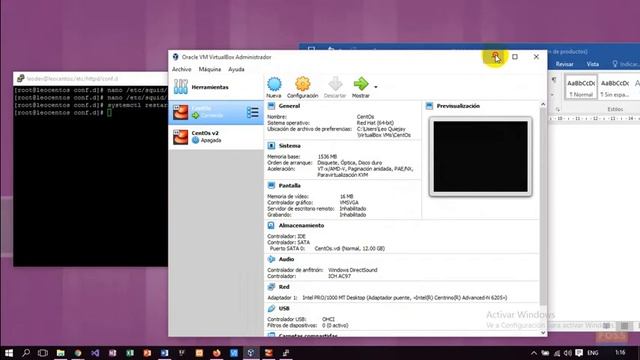This screenshot has width=640, height=360.
Task: Click the details scrollbar up arrow
Action: tap(543, 104)
